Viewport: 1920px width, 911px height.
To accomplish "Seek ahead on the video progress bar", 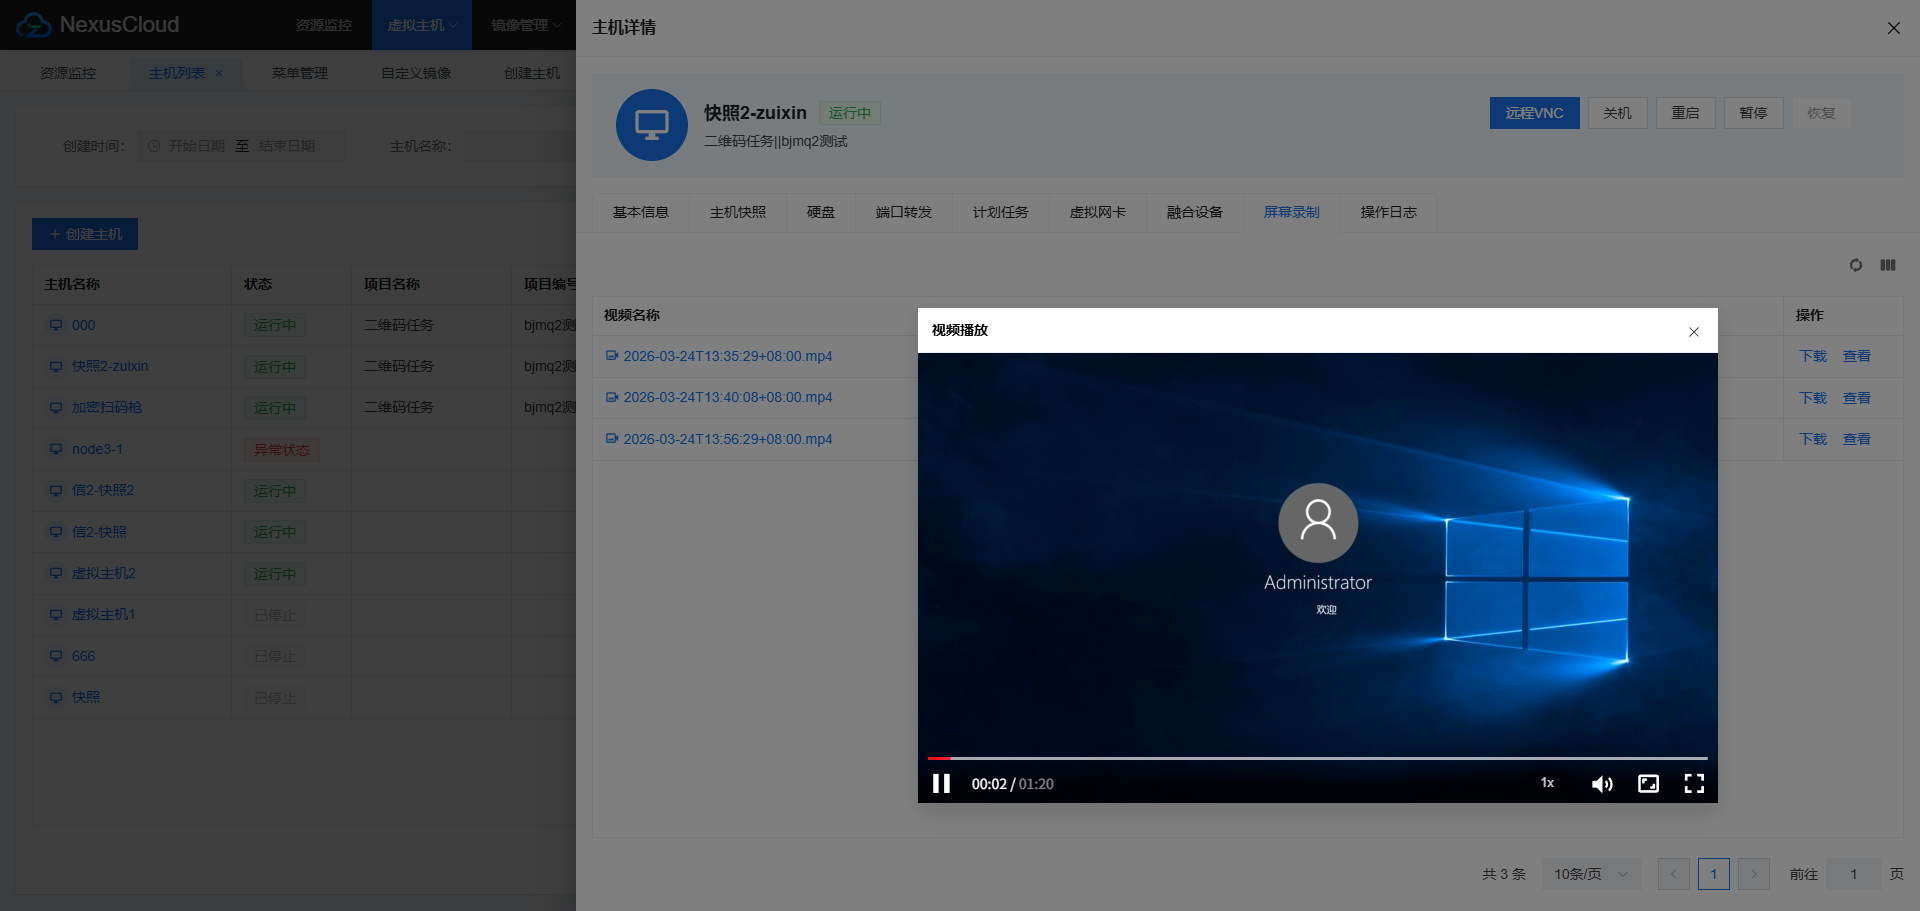I will (x=1300, y=758).
